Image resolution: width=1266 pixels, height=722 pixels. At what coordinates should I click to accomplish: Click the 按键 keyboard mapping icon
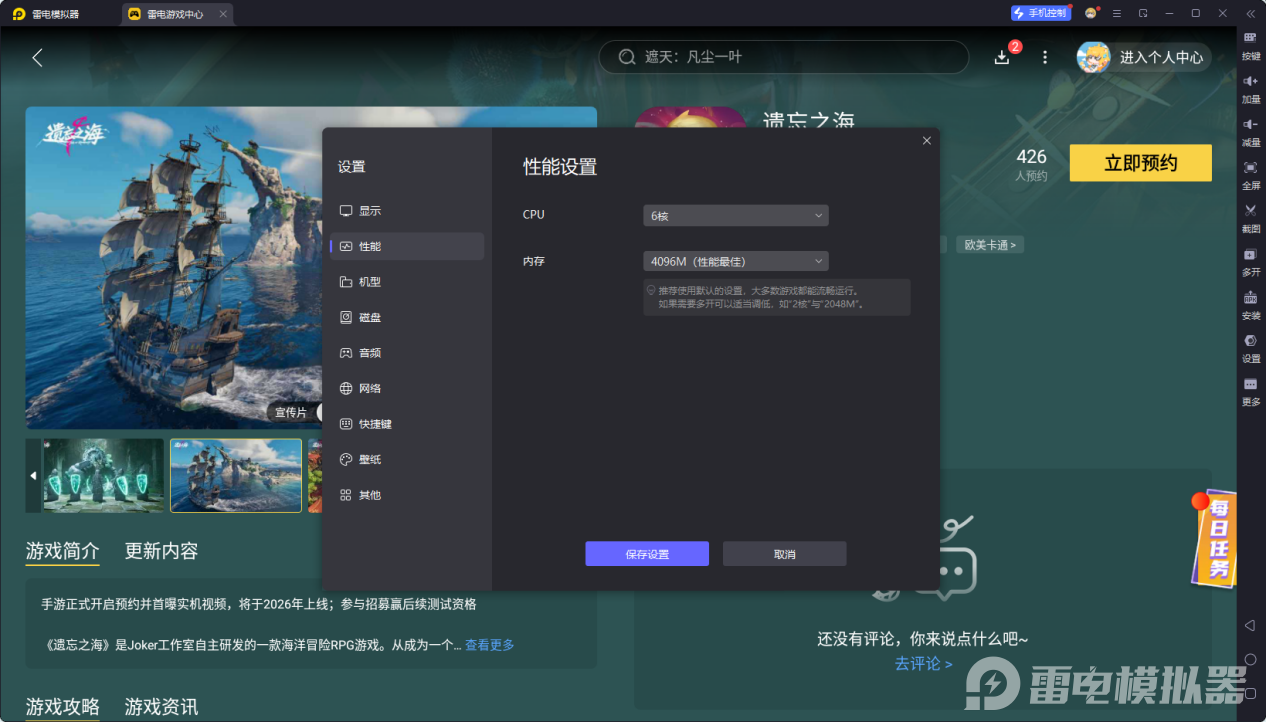pos(1250,38)
